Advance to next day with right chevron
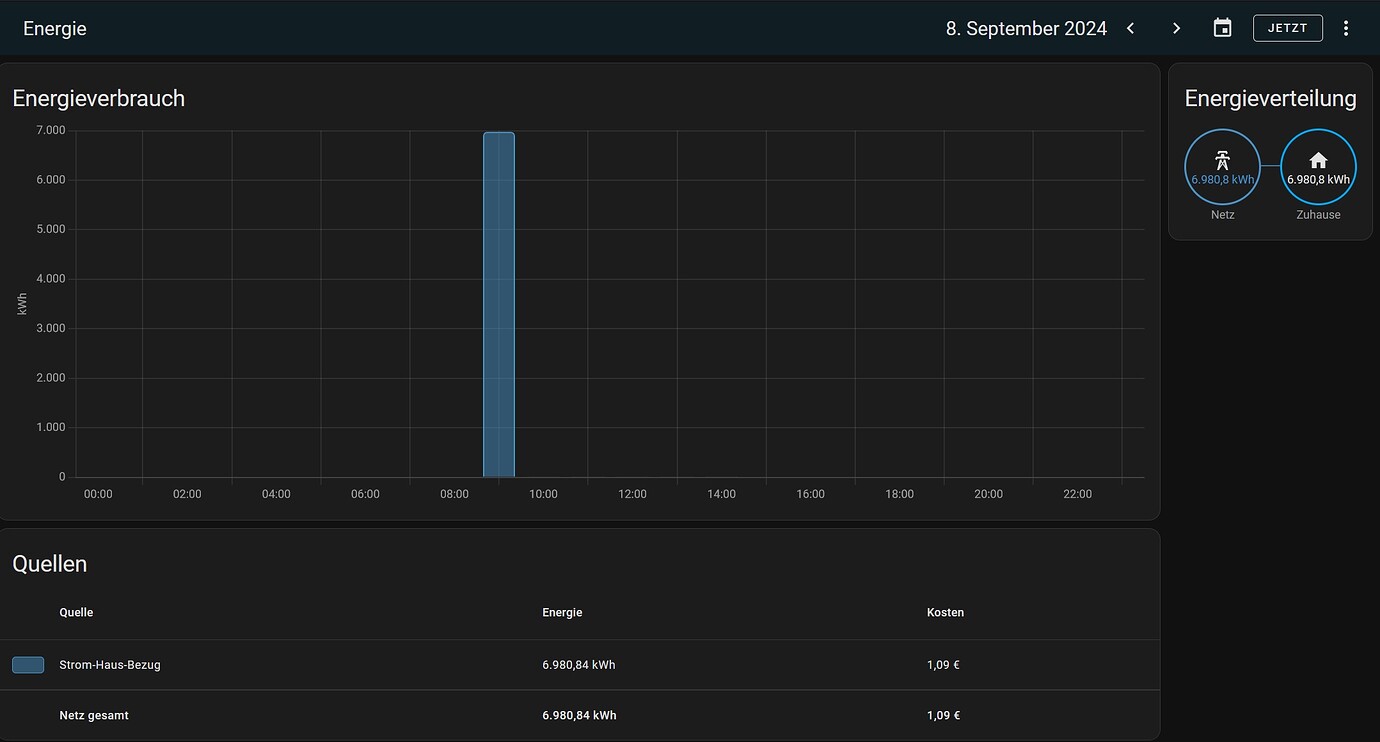Image resolution: width=1380 pixels, height=742 pixels. pos(1176,28)
